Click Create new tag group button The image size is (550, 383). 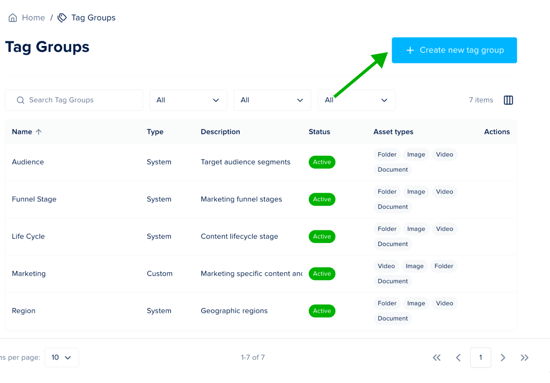tap(454, 50)
